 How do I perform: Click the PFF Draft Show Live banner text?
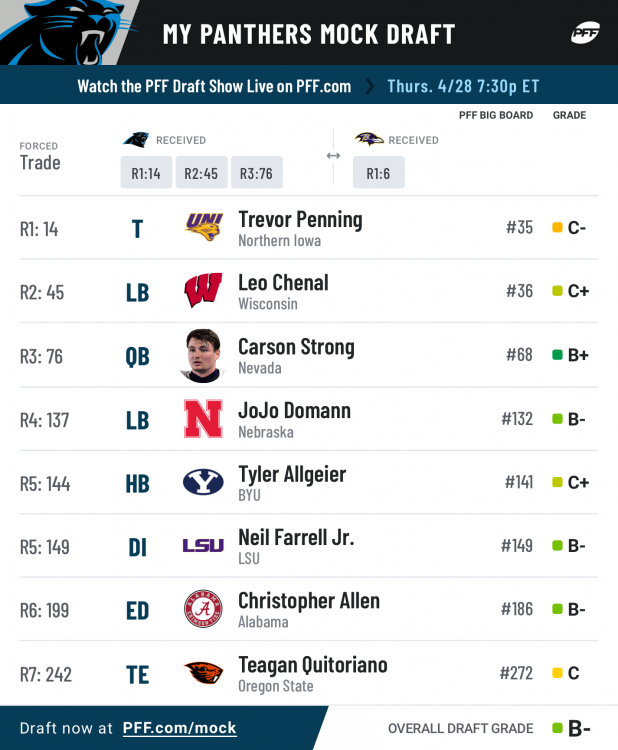(x=214, y=86)
